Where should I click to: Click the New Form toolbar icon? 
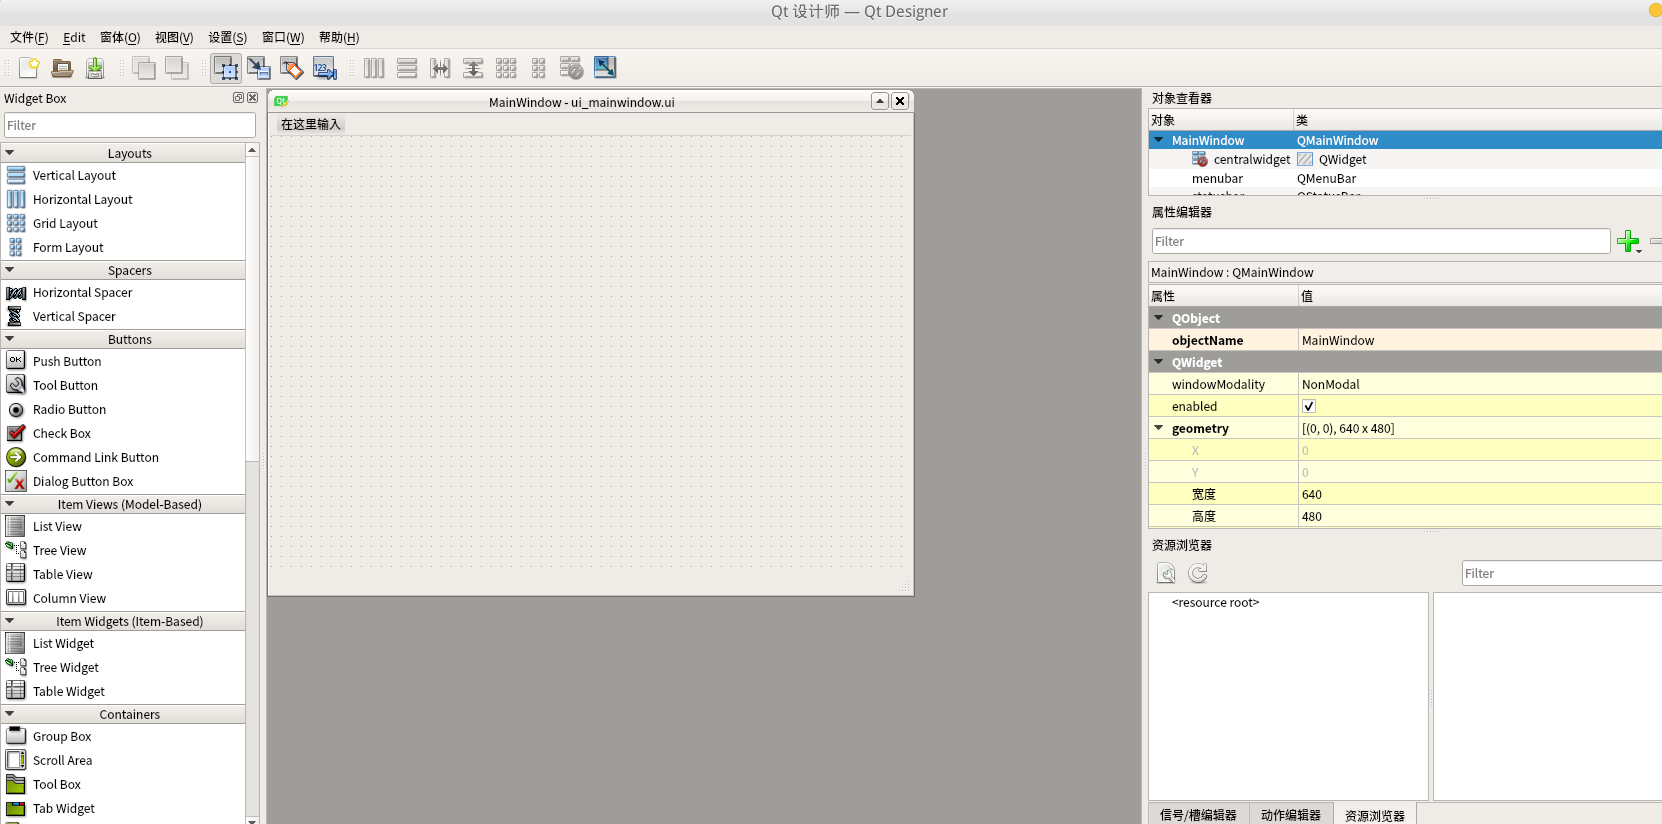[x=29, y=68]
